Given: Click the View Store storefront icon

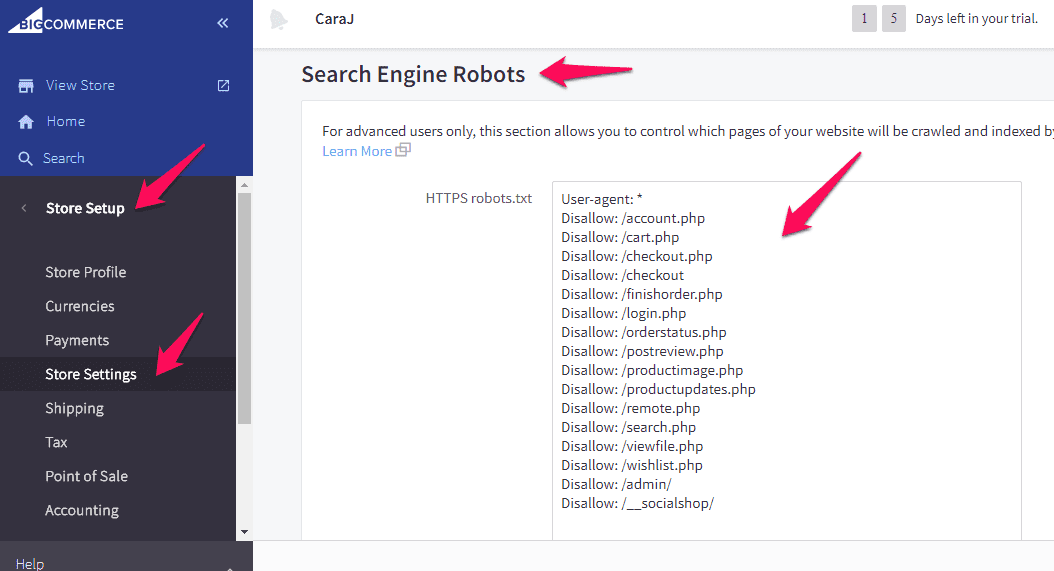Looking at the screenshot, I should [26, 85].
